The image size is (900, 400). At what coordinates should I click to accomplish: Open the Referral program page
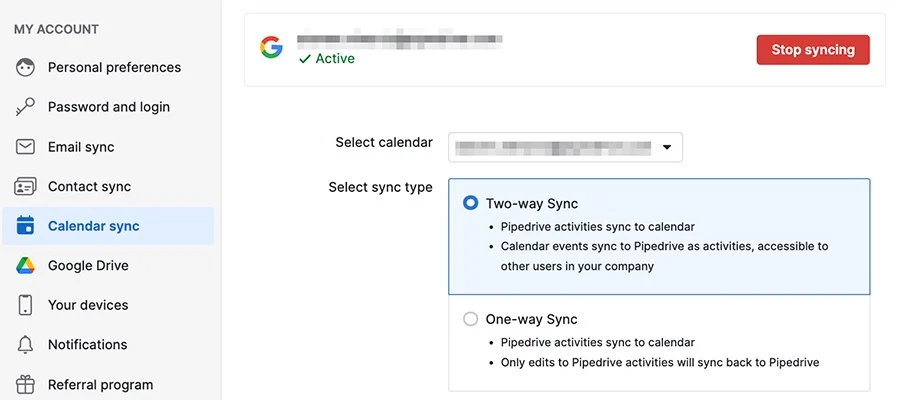tap(108, 384)
